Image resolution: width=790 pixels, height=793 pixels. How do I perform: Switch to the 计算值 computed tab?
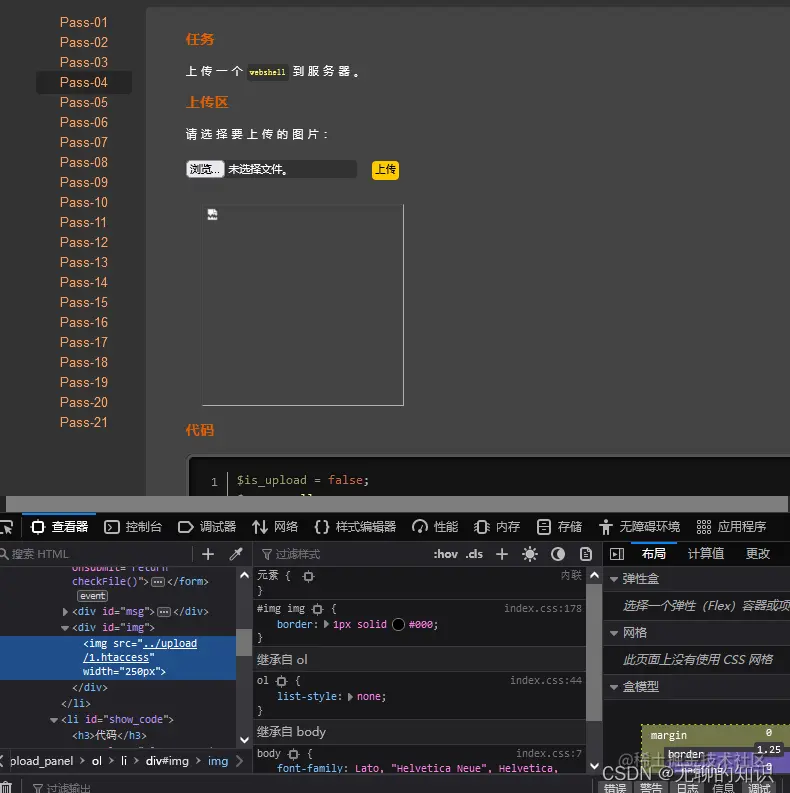706,554
